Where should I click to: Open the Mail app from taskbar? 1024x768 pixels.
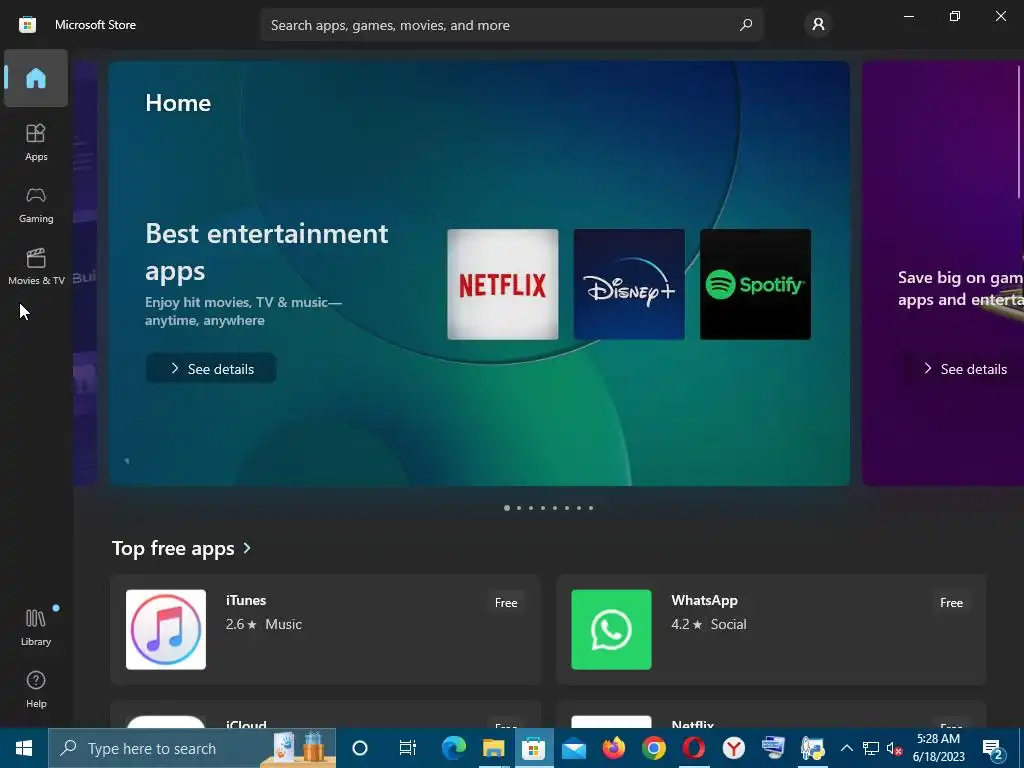574,748
